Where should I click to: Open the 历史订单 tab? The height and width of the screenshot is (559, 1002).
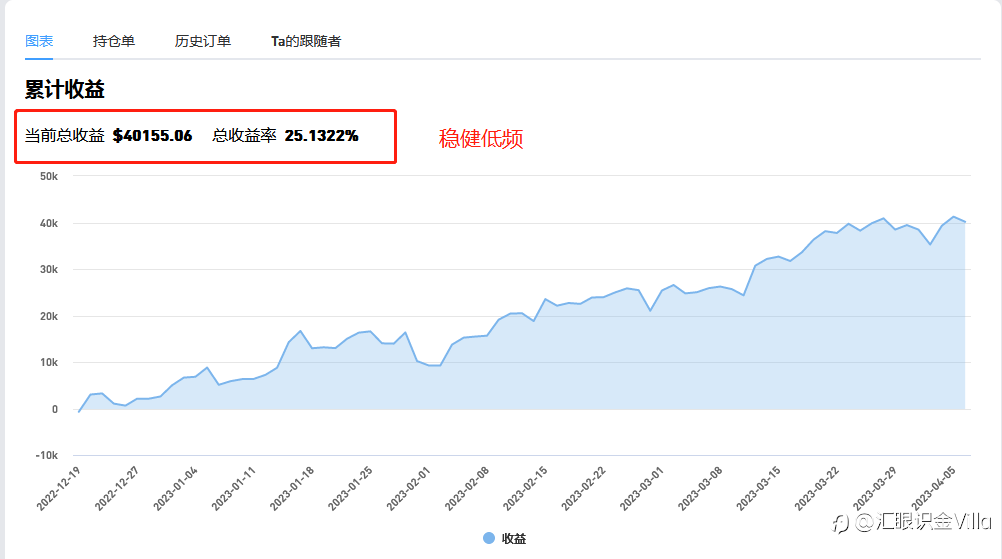(203, 42)
